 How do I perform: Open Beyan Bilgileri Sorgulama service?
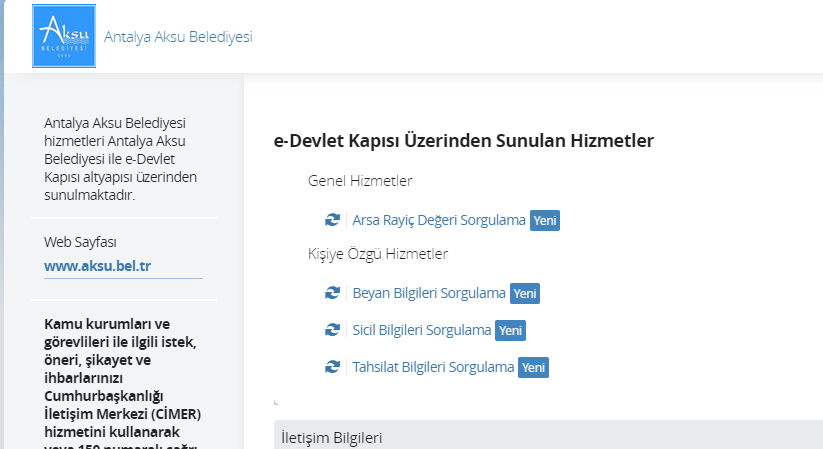[x=429, y=293]
